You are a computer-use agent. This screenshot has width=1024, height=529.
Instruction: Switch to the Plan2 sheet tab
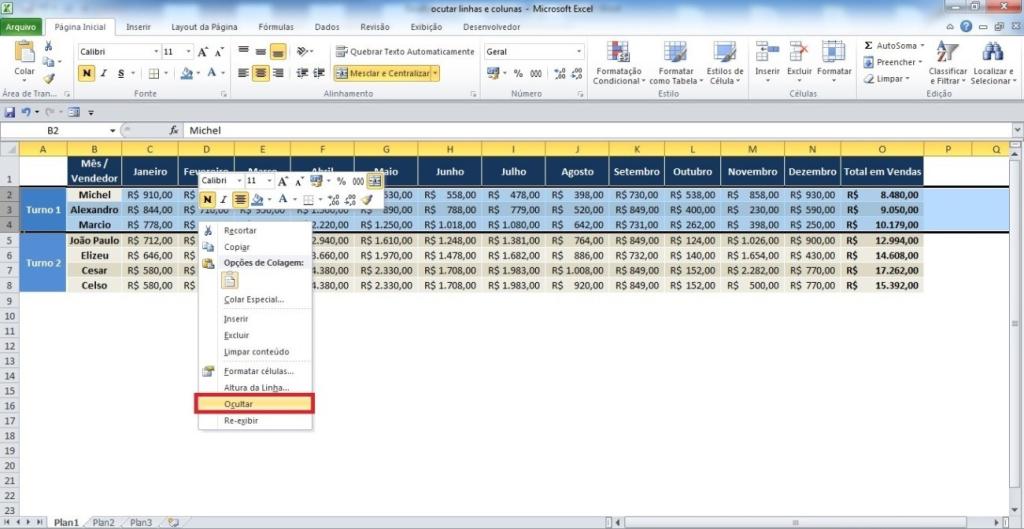pos(103,522)
